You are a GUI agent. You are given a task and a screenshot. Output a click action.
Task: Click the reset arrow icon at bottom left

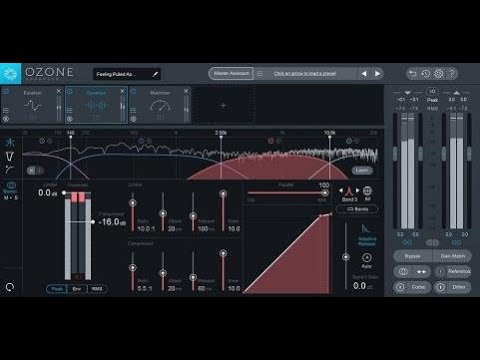pos(10,287)
